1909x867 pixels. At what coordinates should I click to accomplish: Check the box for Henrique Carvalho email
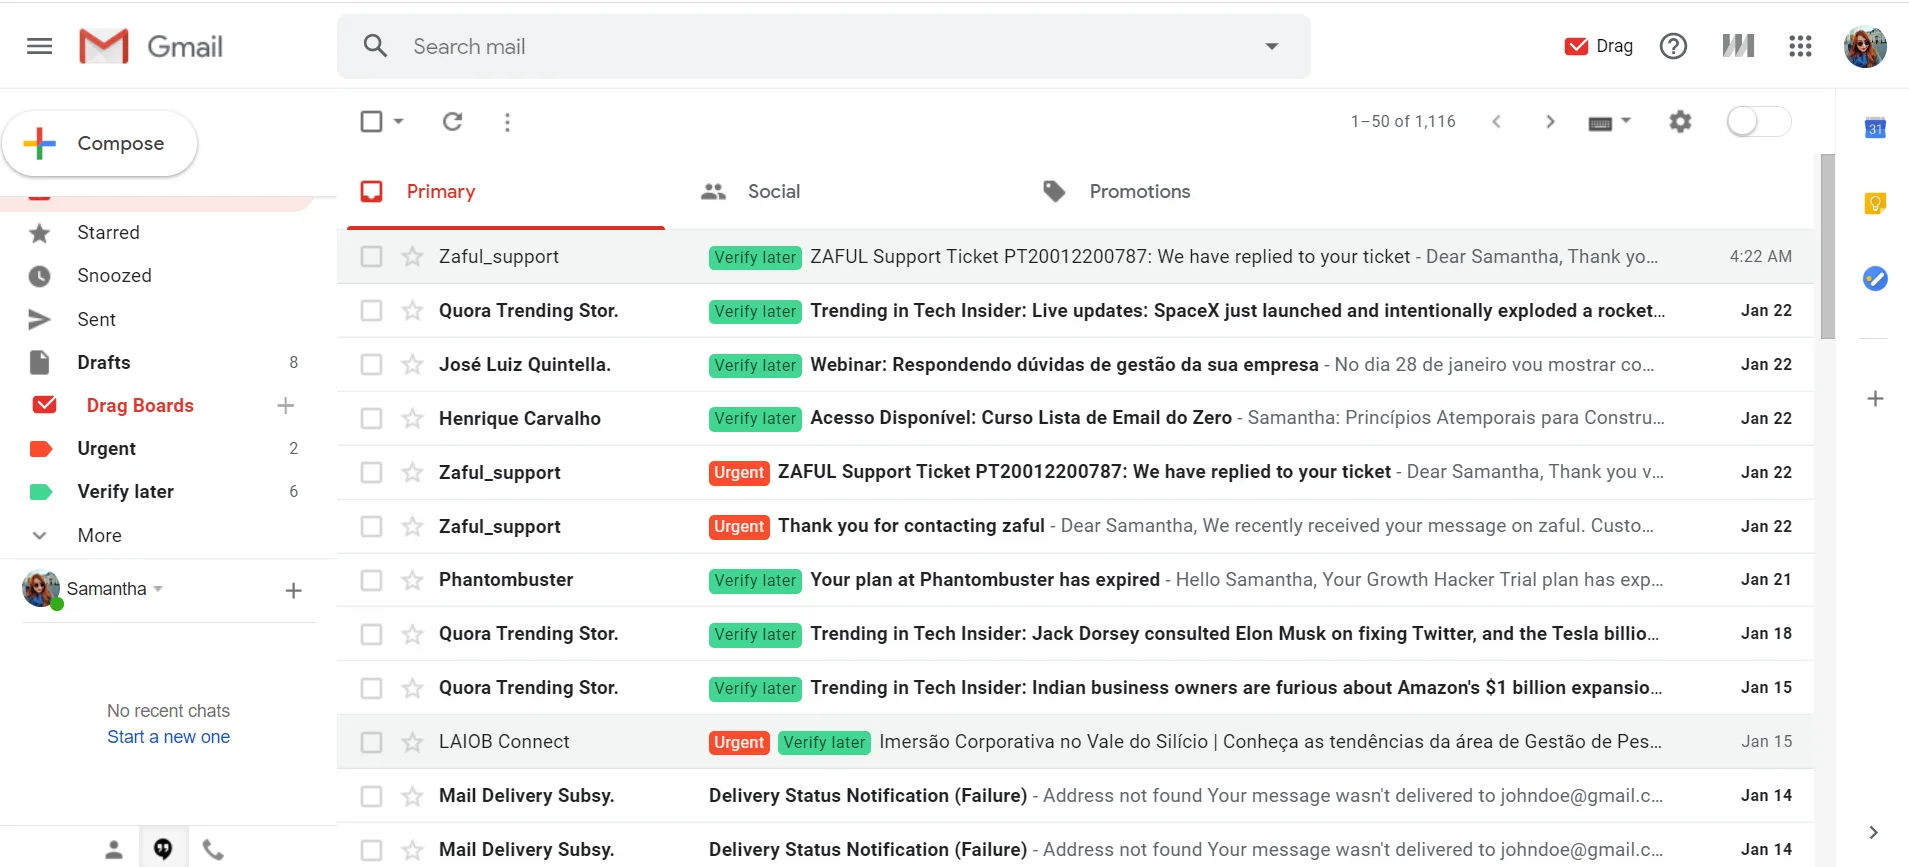pos(371,418)
